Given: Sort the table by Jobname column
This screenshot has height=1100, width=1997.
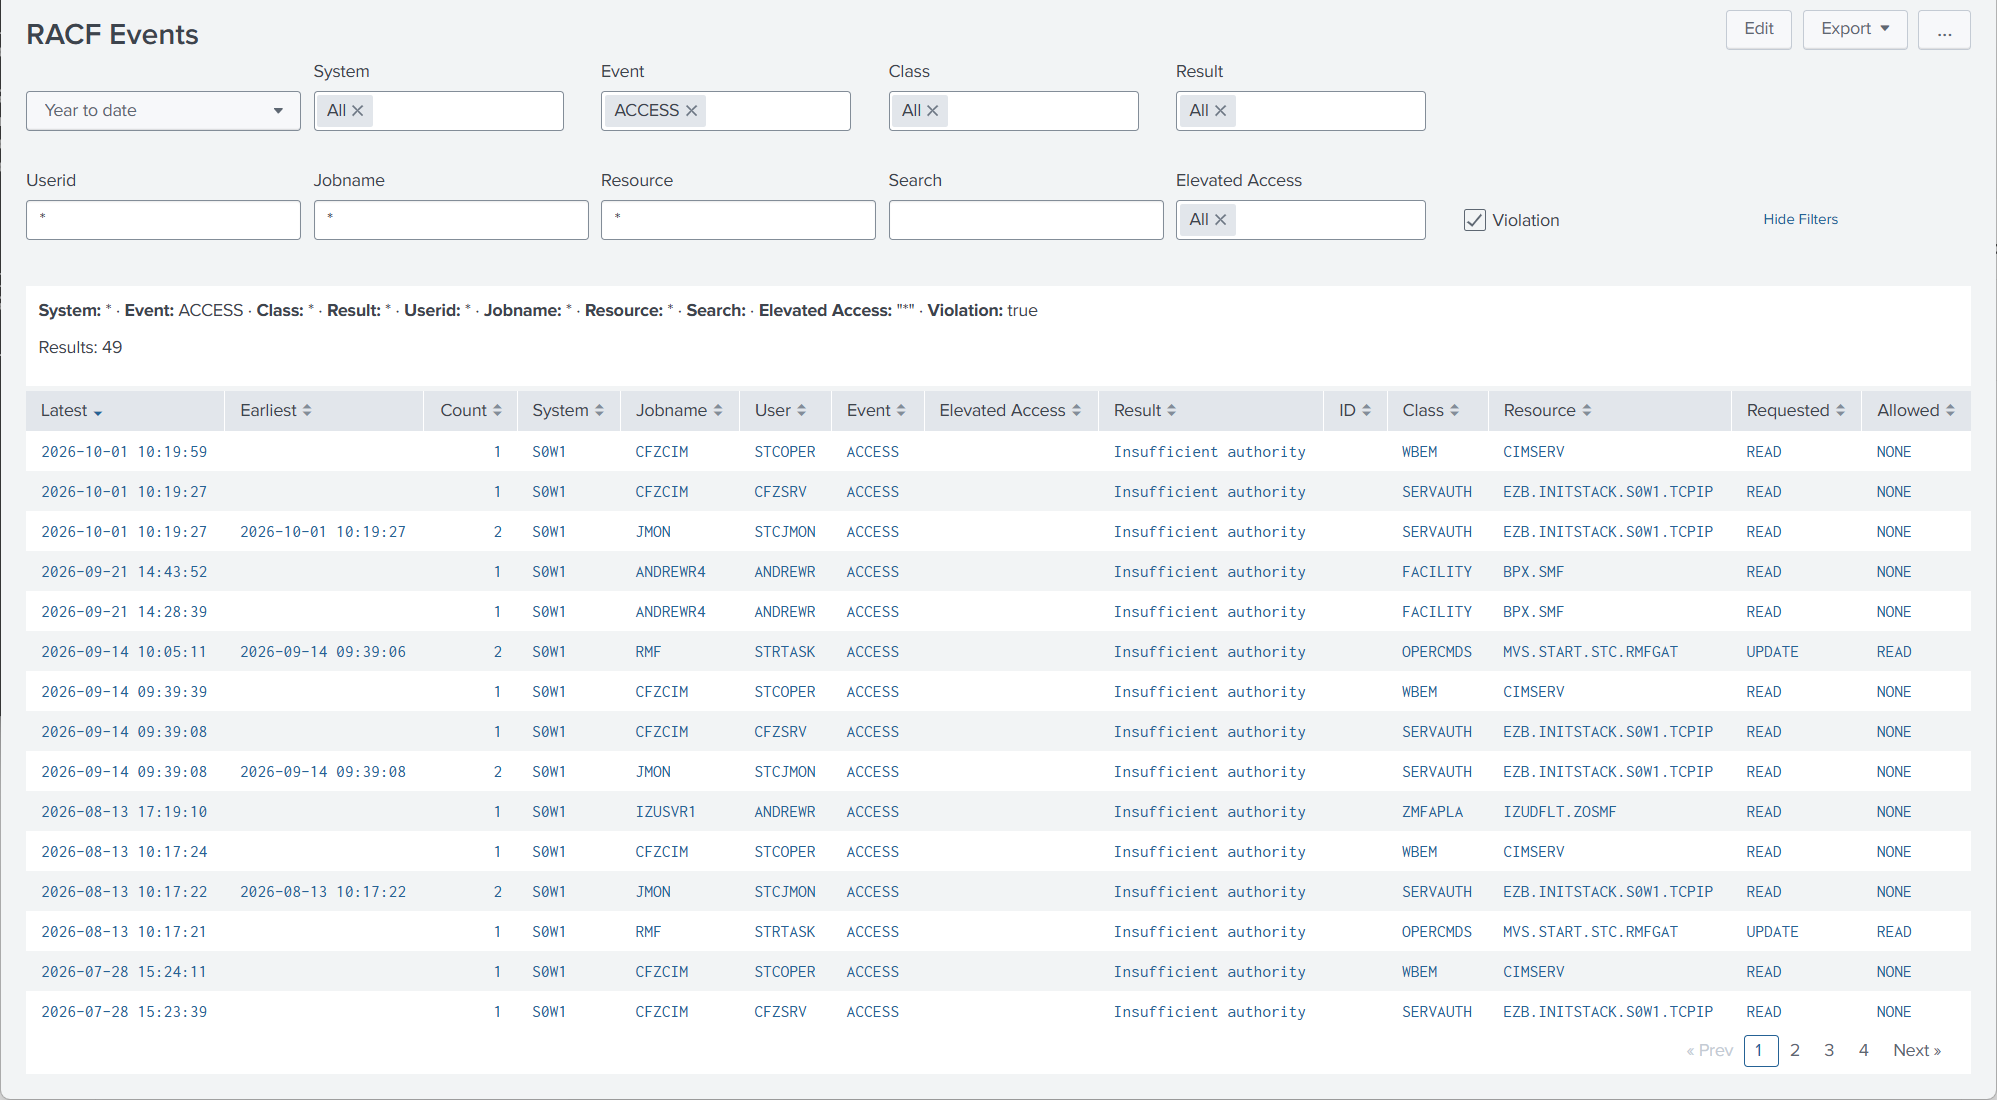Looking at the screenshot, I should [x=679, y=411].
